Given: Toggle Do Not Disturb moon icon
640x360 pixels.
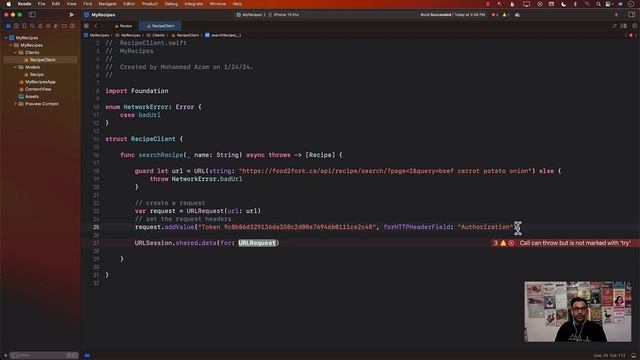Looking at the screenshot, I should [564, 4].
